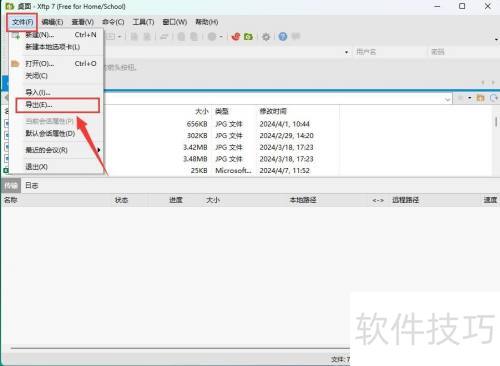Viewport: 500px width, 366px height.
Task: Click the grayed transfer arrows toolbar icon
Action: pos(164,36)
